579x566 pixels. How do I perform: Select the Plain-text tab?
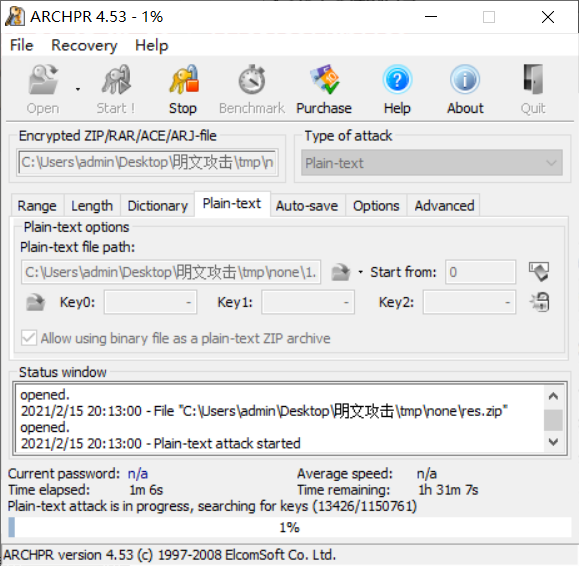pyautogui.click(x=232, y=203)
